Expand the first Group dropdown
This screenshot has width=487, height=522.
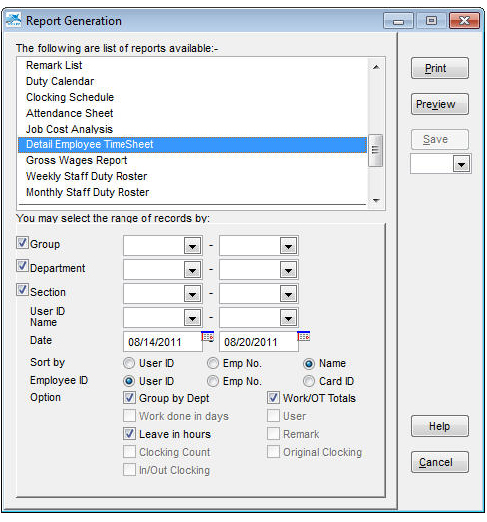click(x=192, y=246)
